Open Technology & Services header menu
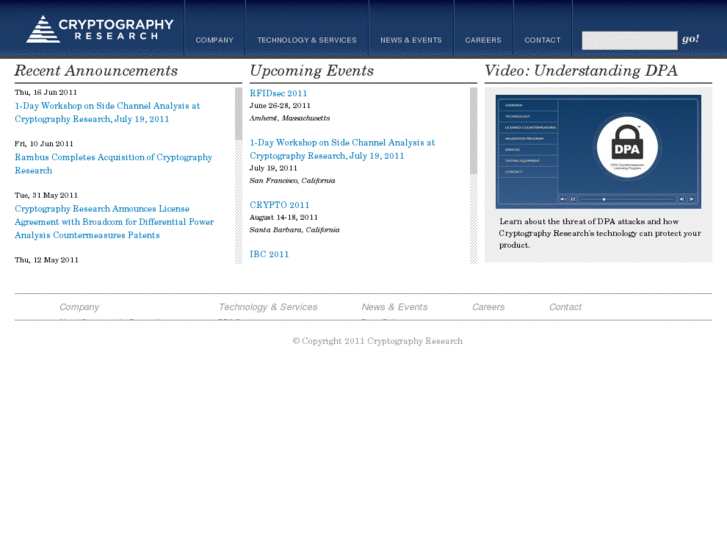Screen dimensions: 727x545 point(307,40)
